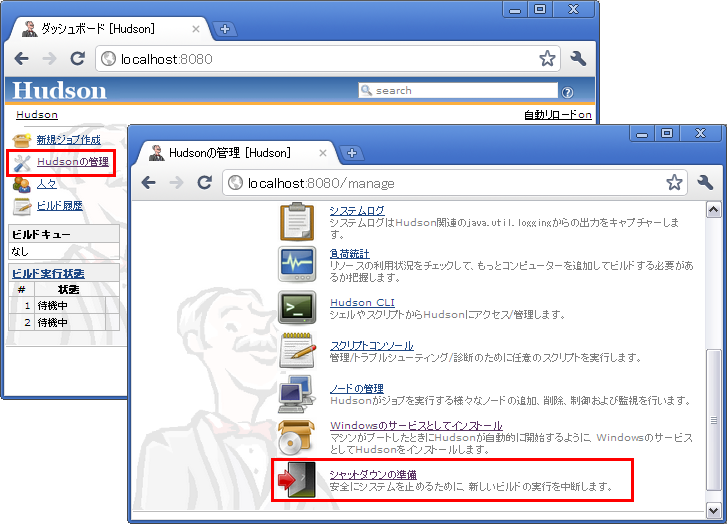Click the 新規ジョブ作成 link
Screen dimensions: 727x524
coord(69,140)
